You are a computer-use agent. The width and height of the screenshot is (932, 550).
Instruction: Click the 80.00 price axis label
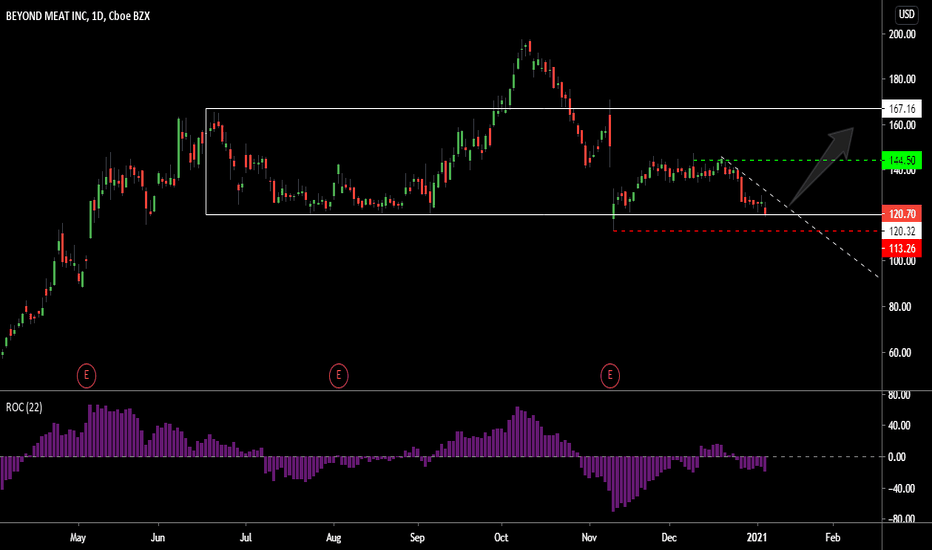pos(902,307)
